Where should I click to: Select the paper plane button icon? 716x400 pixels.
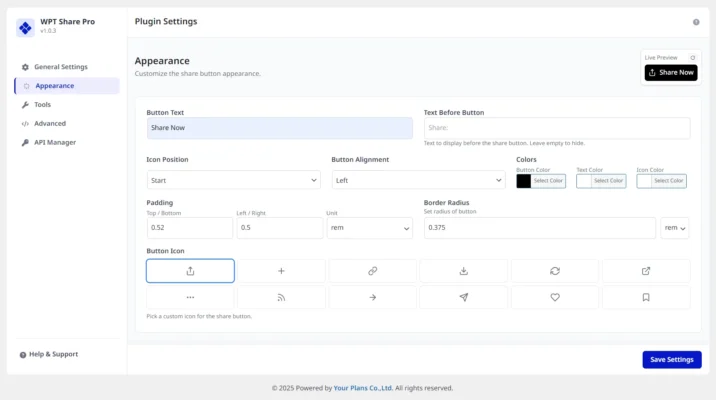463,297
